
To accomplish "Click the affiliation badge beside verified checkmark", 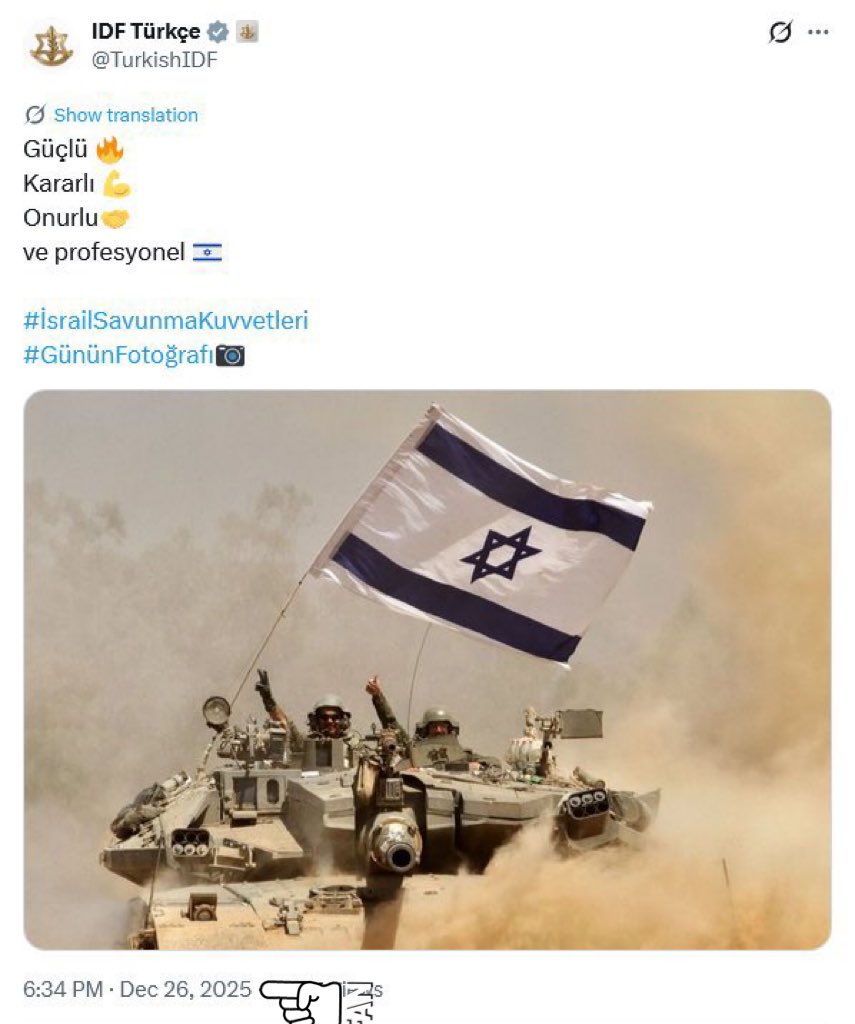I will [247, 31].
